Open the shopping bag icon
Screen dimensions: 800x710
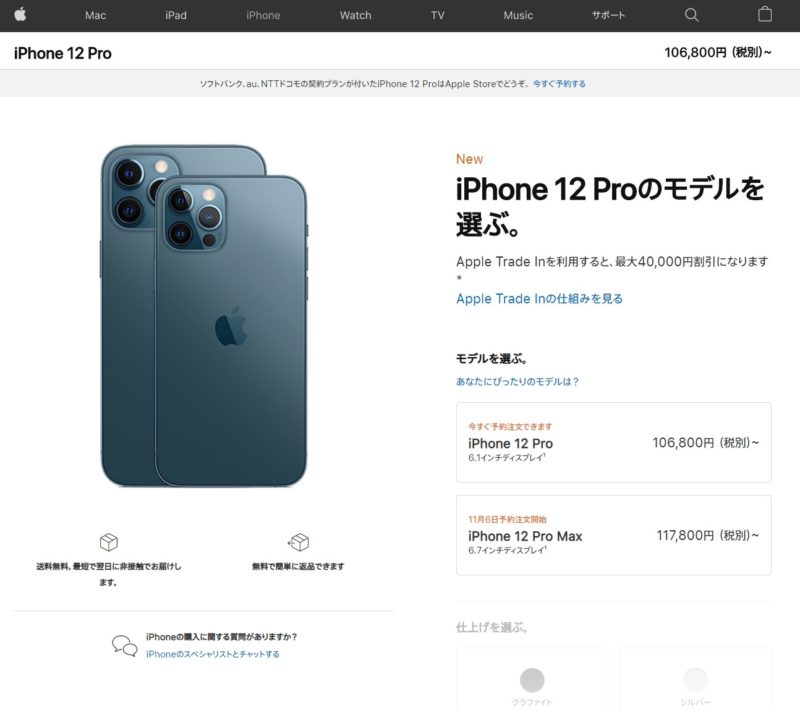coord(765,14)
